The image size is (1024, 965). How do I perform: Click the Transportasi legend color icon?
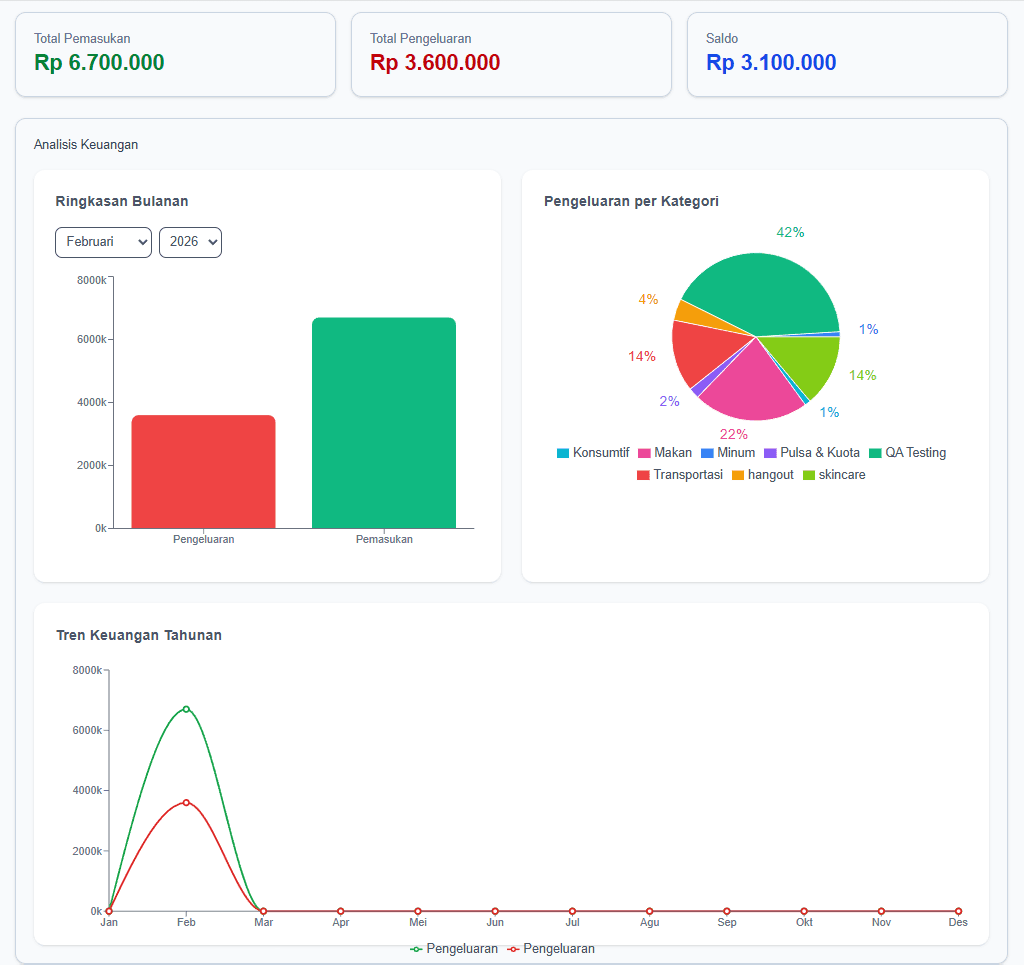643,475
